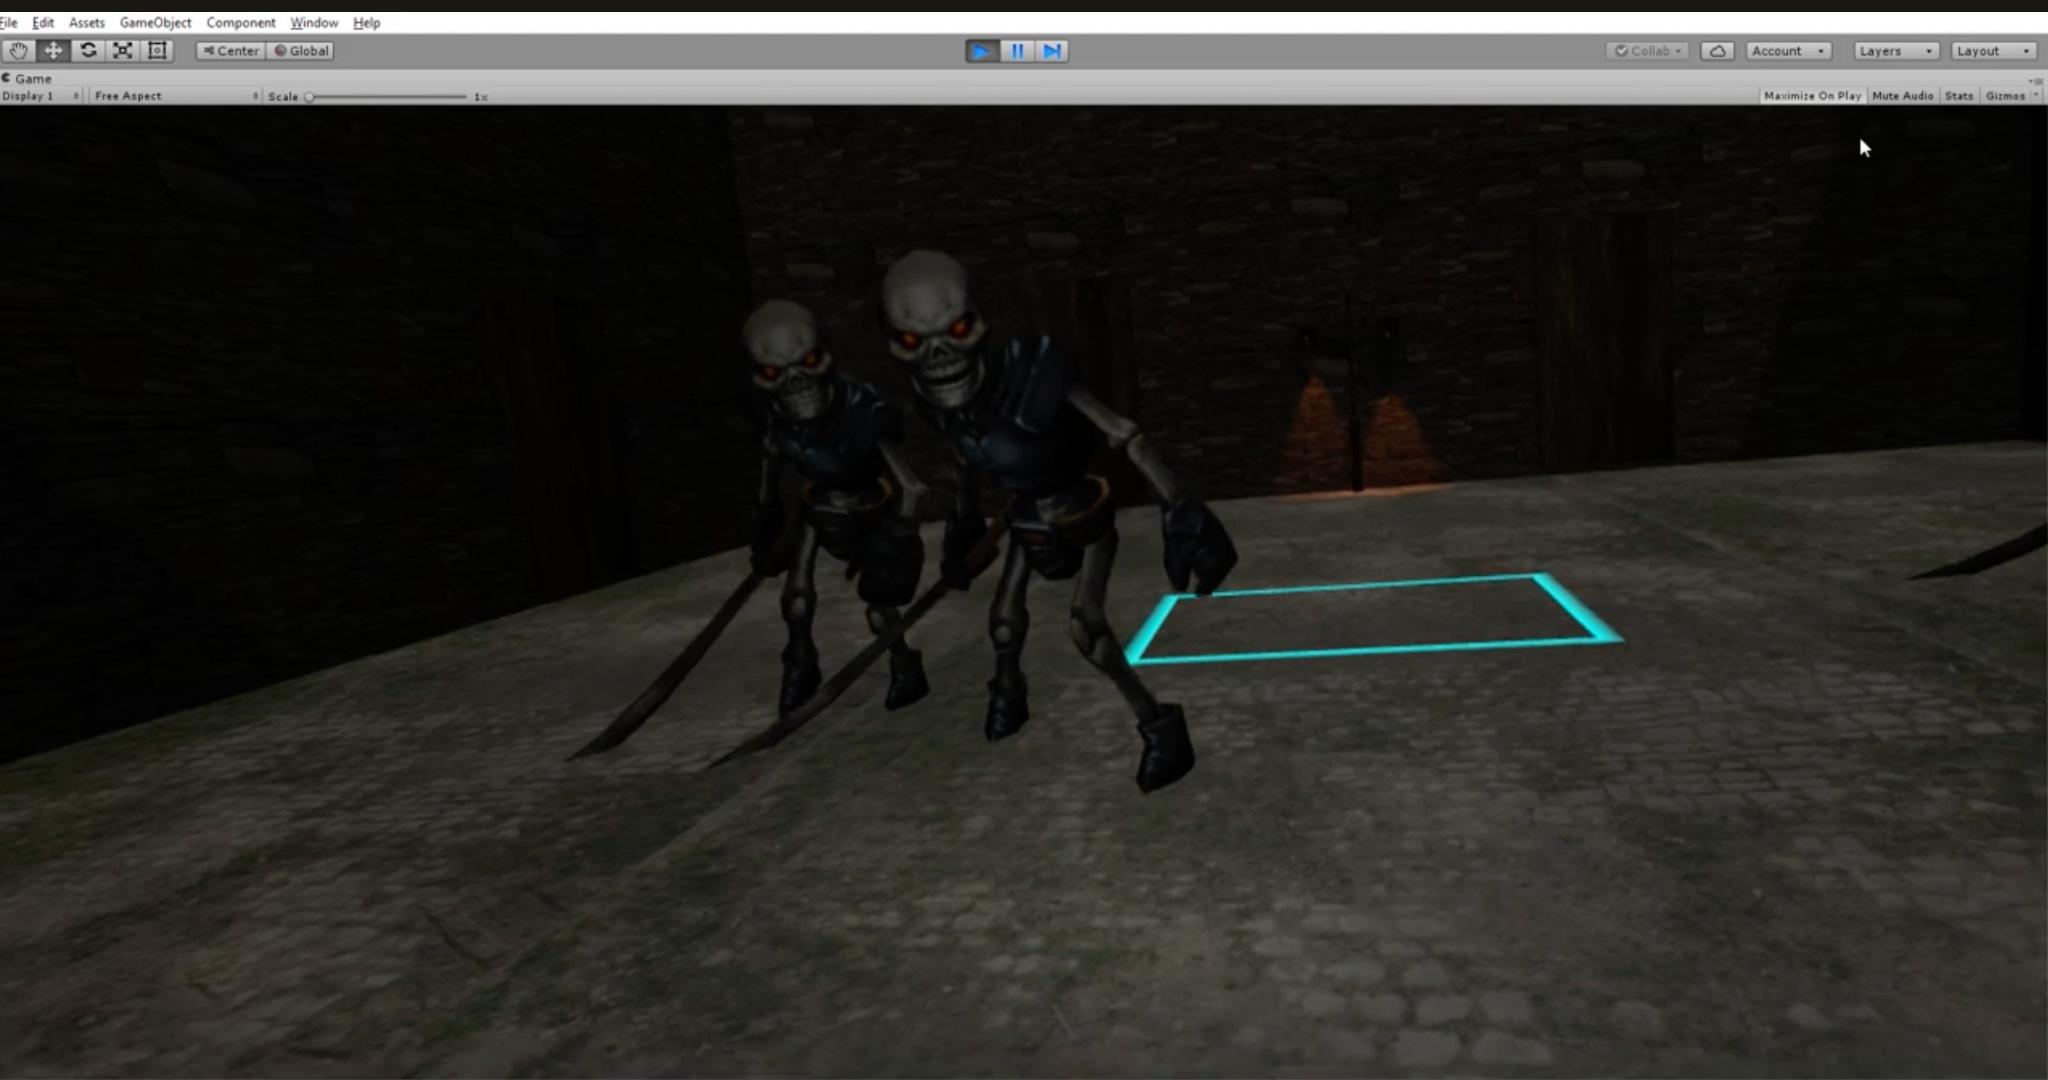This screenshot has width=2048, height=1080.
Task: Toggle the Stats overlay
Action: point(1958,96)
